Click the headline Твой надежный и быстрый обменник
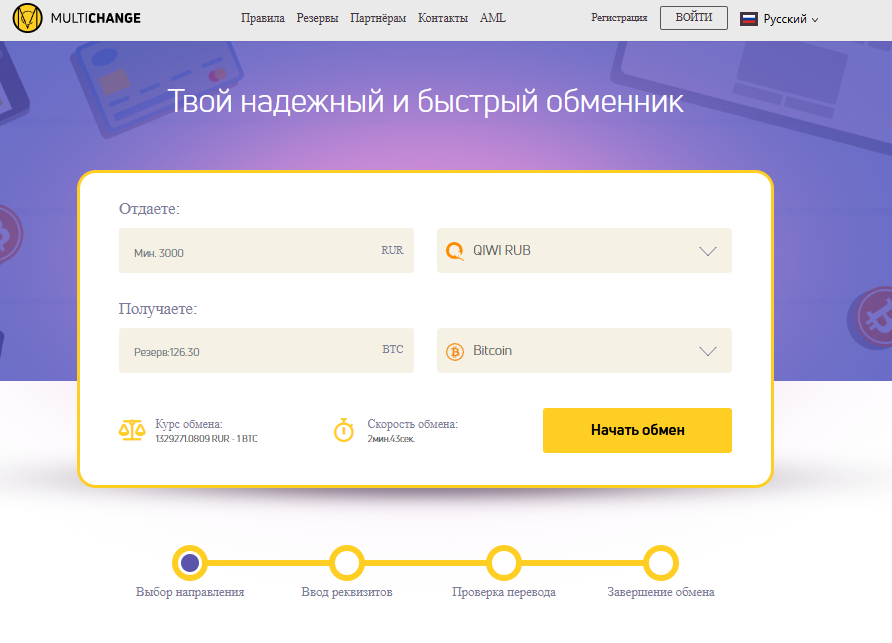892x643 pixels. click(x=426, y=102)
